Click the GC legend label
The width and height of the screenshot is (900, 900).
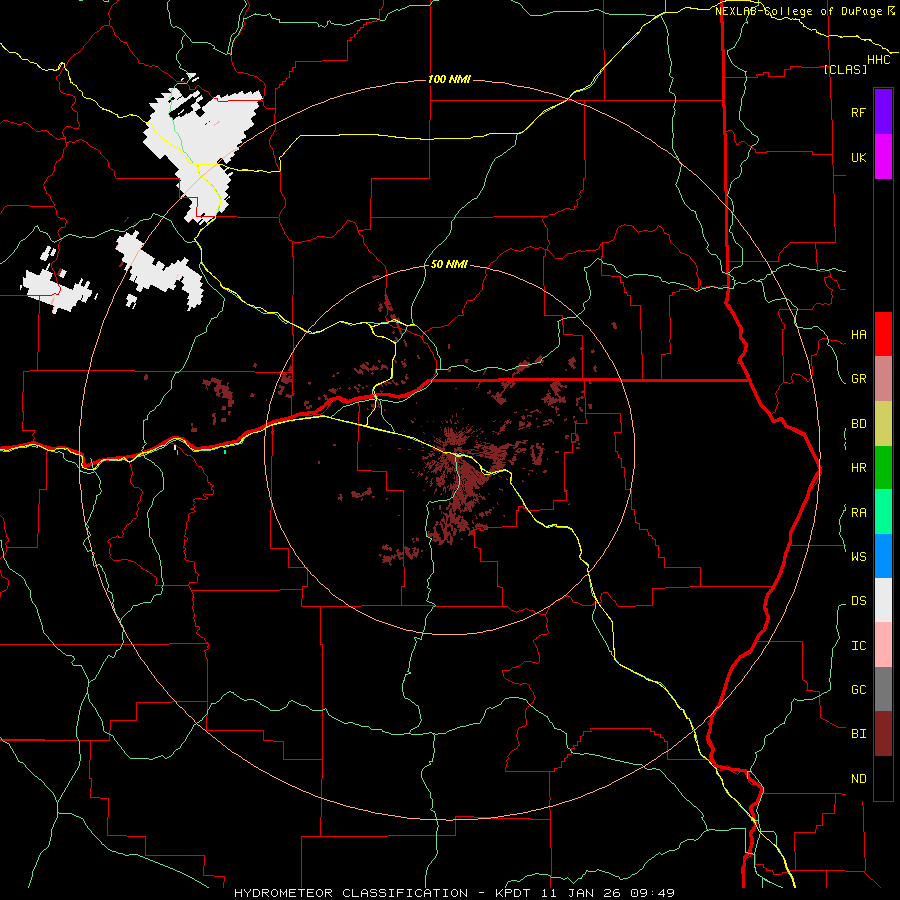tap(859, 690)
